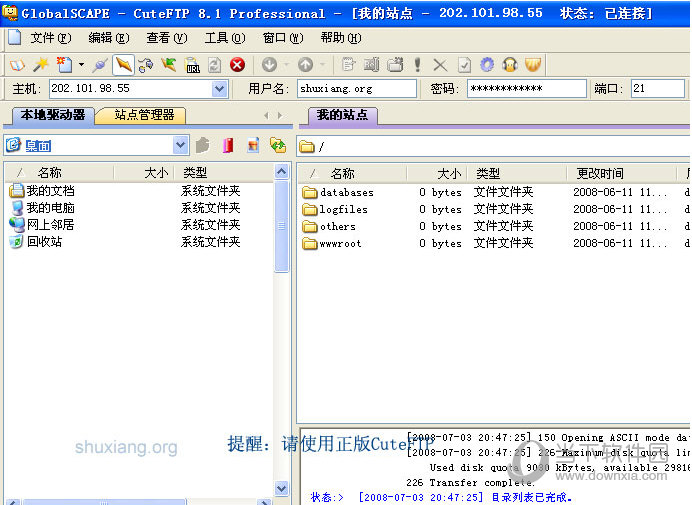Screen dimensions: 692x505
Task: Select the wwwroot remote folder
Action: 332,243
